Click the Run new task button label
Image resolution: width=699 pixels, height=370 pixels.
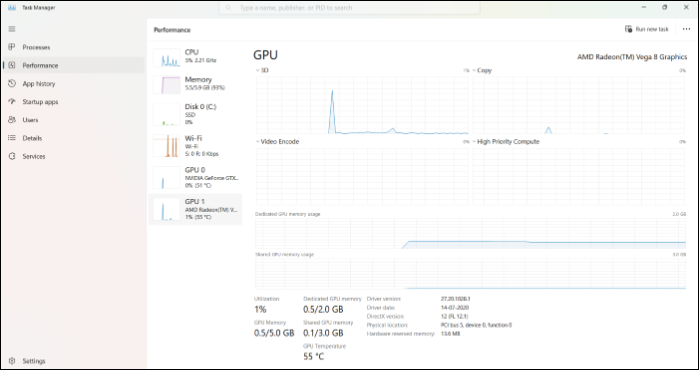pos(652,29)
